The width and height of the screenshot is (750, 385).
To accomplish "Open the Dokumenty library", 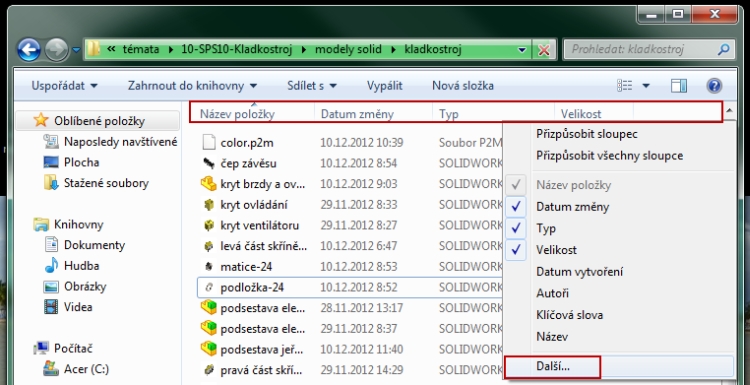I will point(85,245).
